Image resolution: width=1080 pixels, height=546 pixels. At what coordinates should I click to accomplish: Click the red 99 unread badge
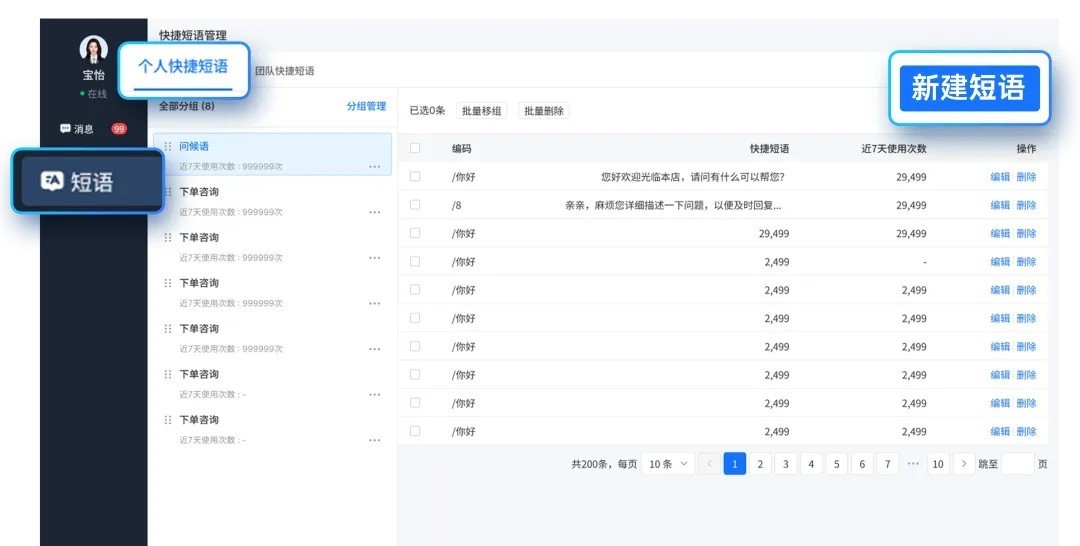(119, 129)
